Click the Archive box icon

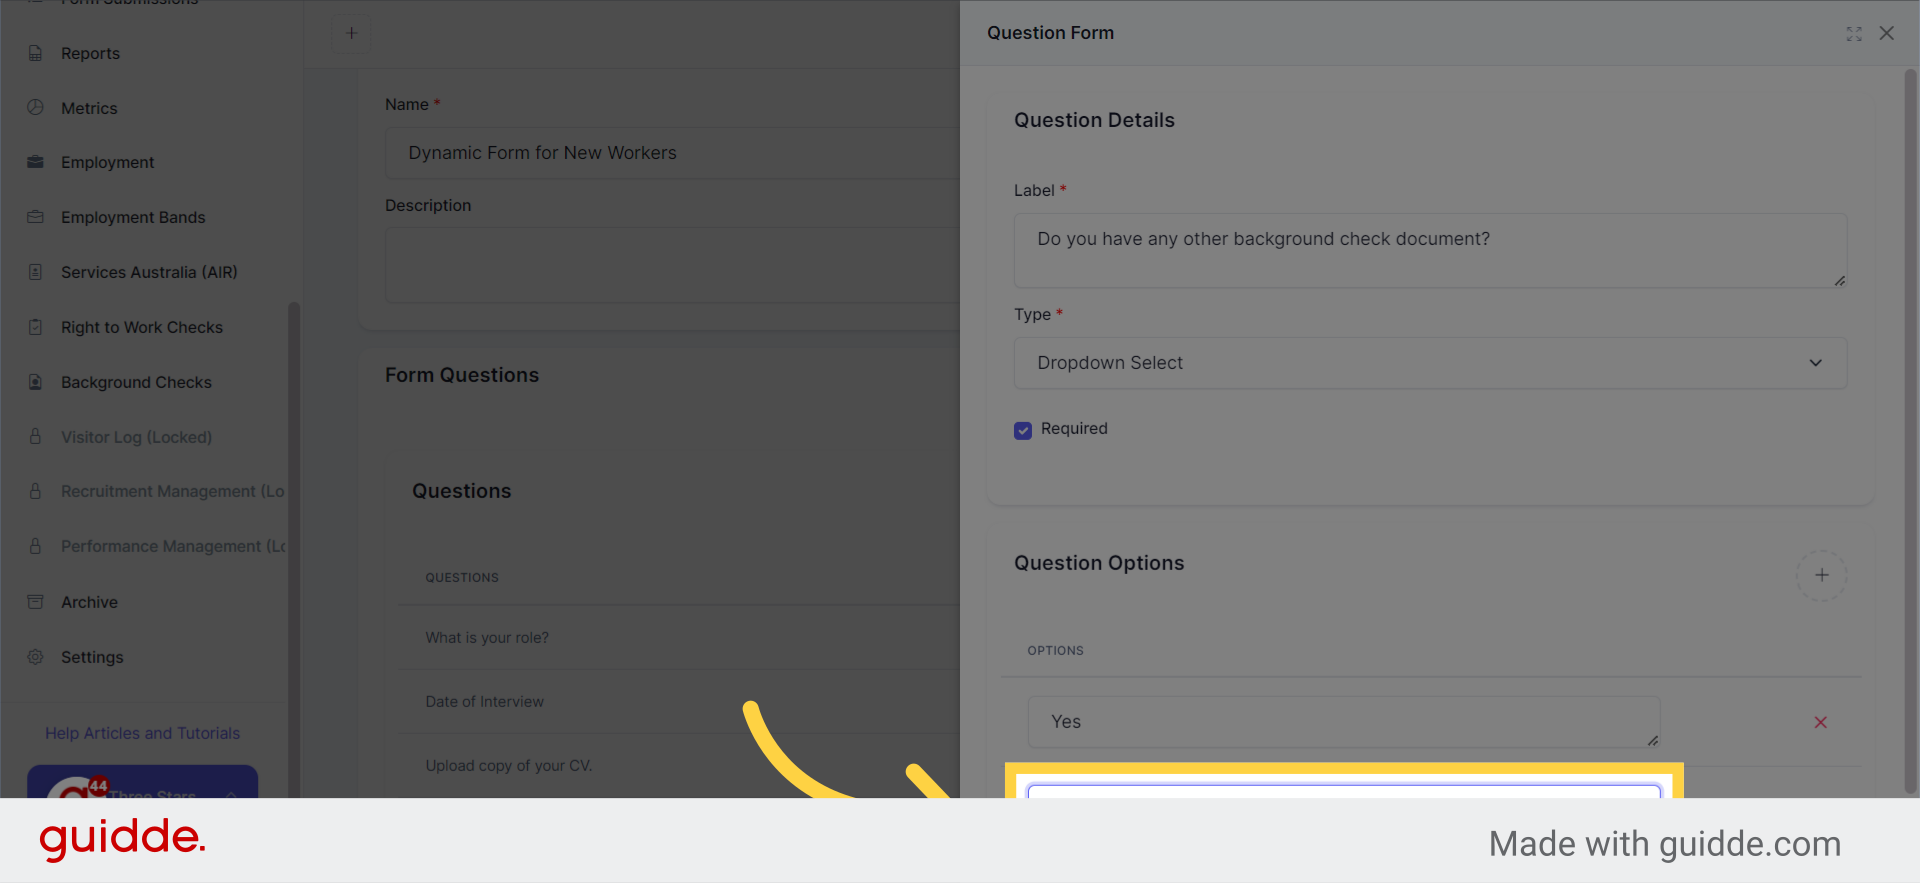pos(36,602)
